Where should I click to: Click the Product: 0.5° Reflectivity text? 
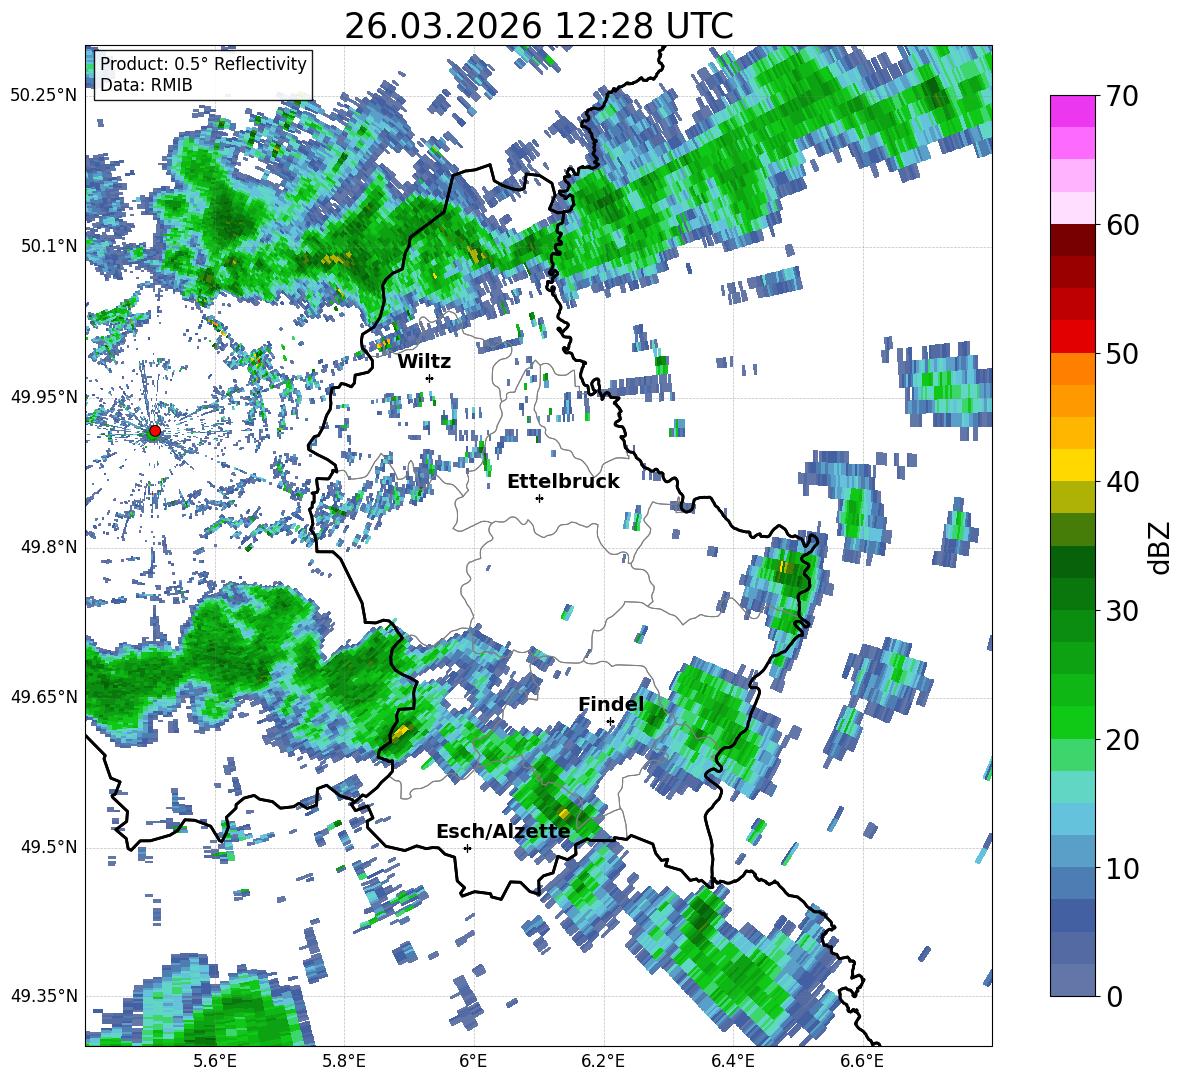[203, 64]
